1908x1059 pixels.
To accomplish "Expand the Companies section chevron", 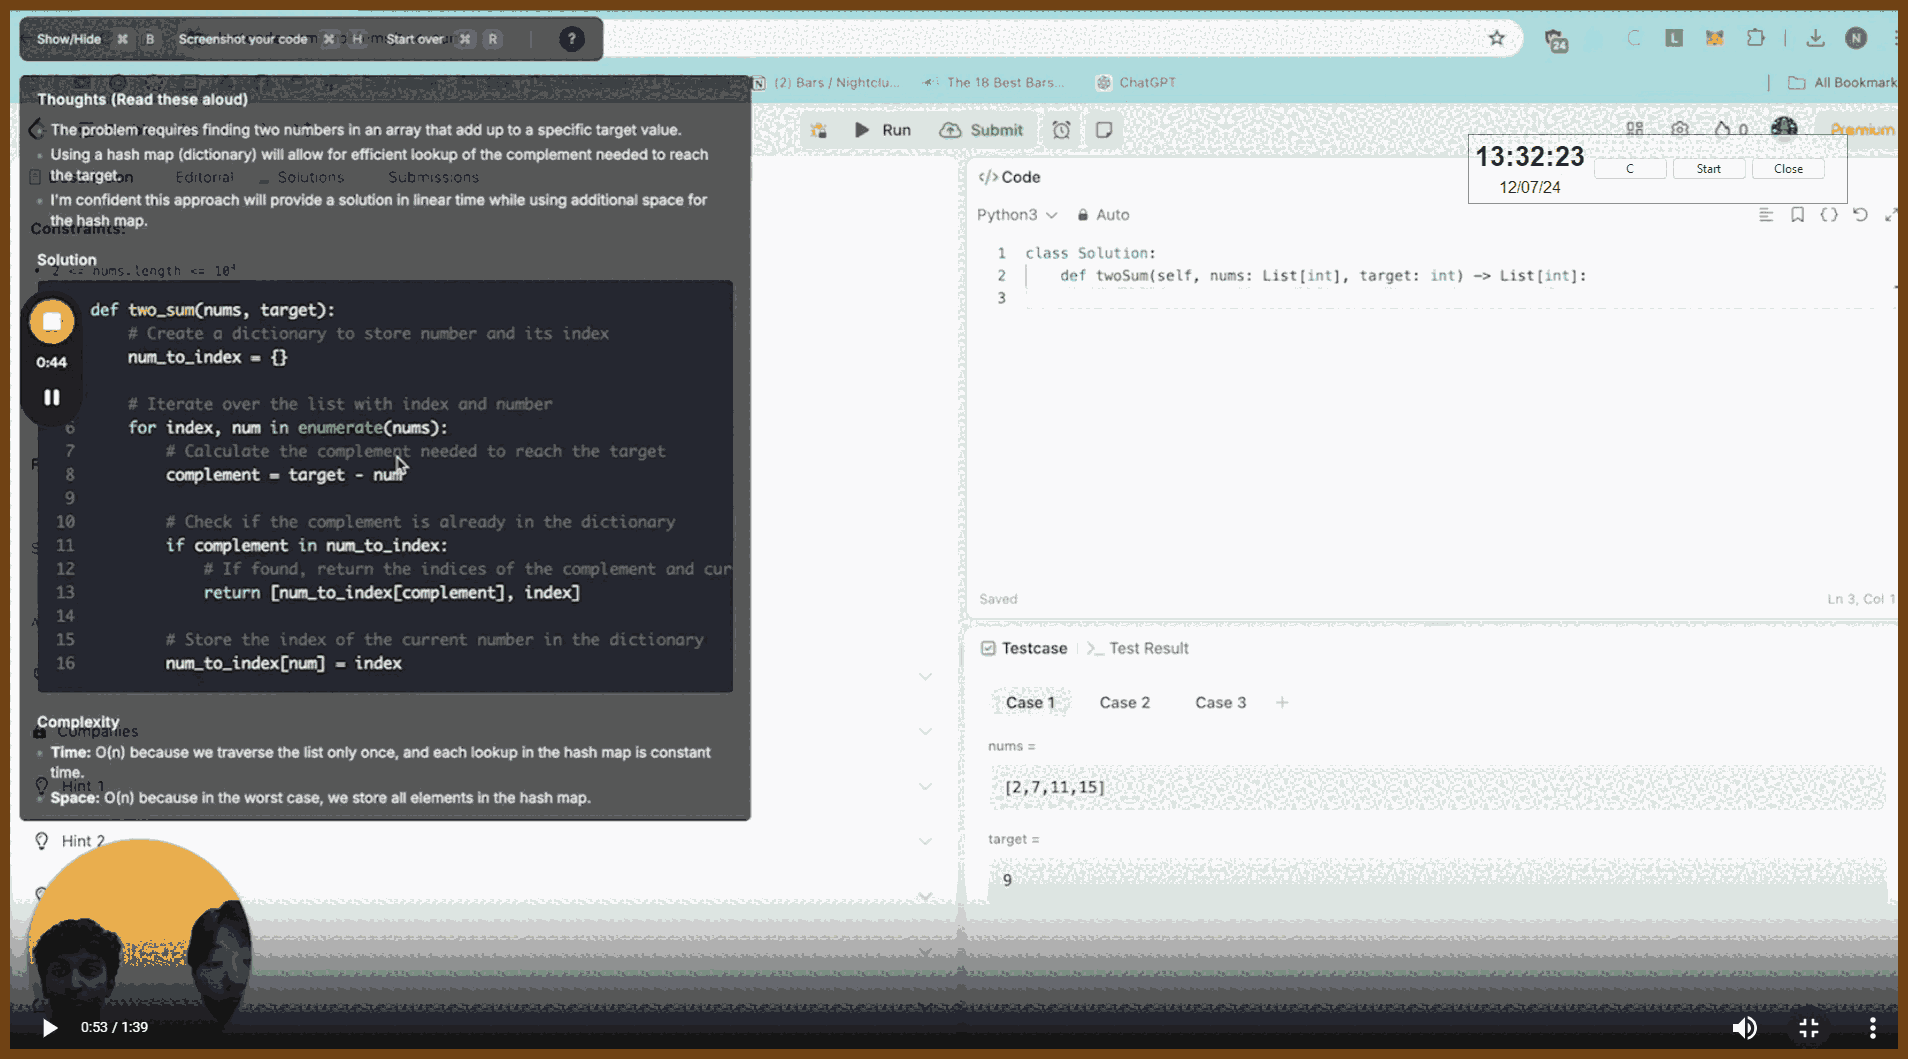I will [x=925, y=731].
